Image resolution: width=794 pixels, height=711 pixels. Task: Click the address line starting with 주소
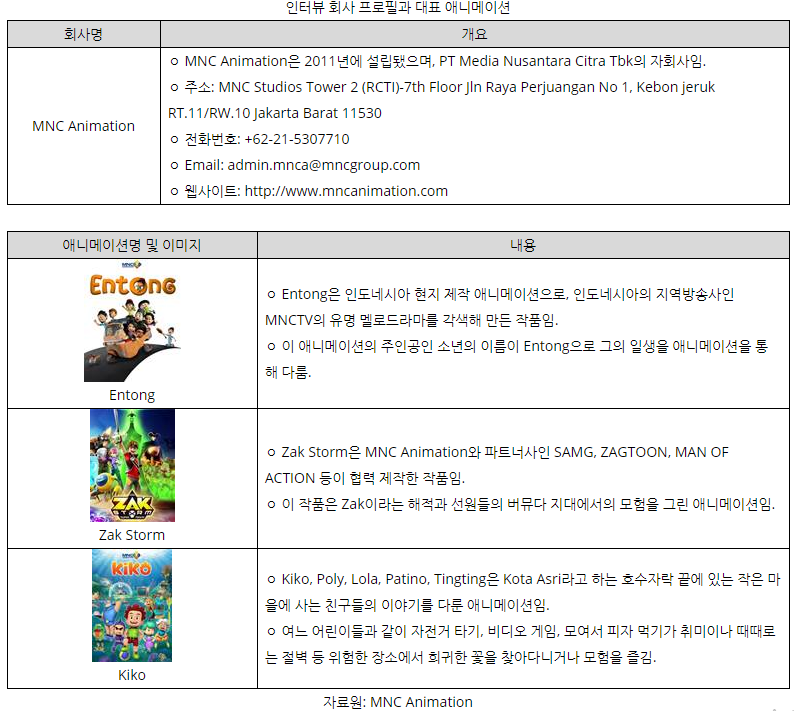tap(442, 87)
